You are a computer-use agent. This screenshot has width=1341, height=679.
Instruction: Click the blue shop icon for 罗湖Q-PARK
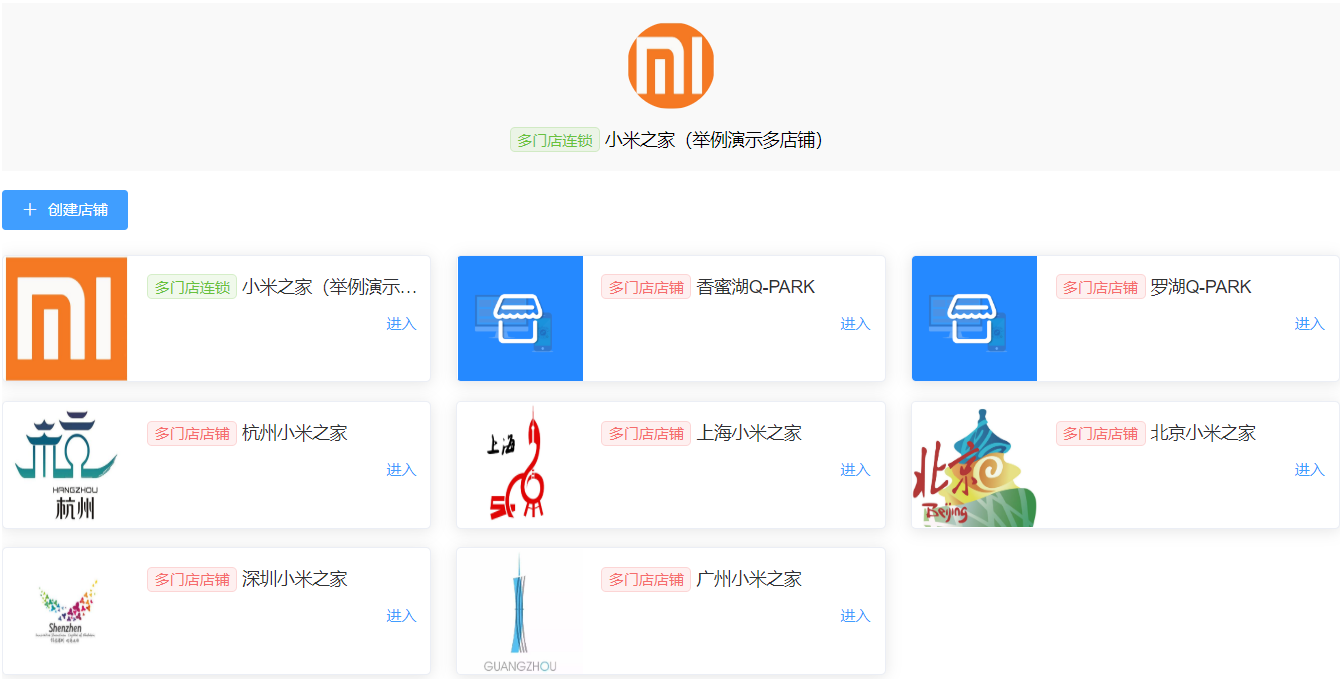click(974, 319)
